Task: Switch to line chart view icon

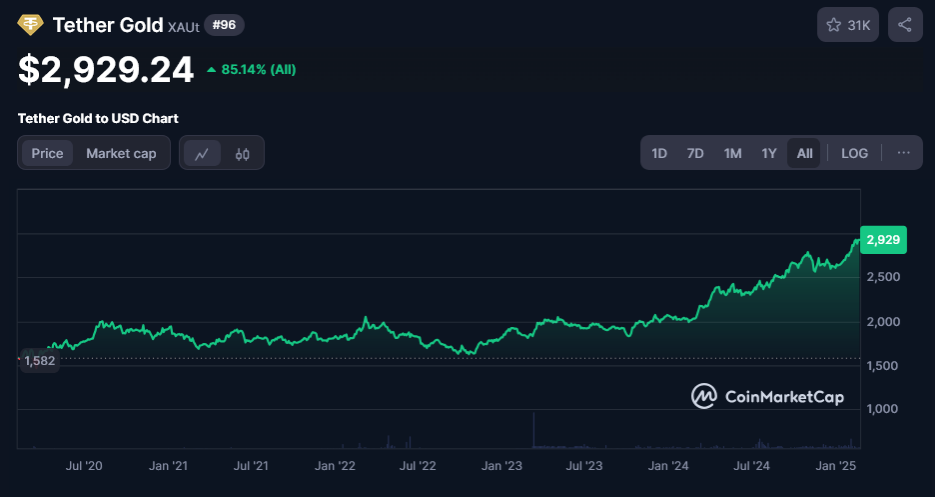Action: 202,153
